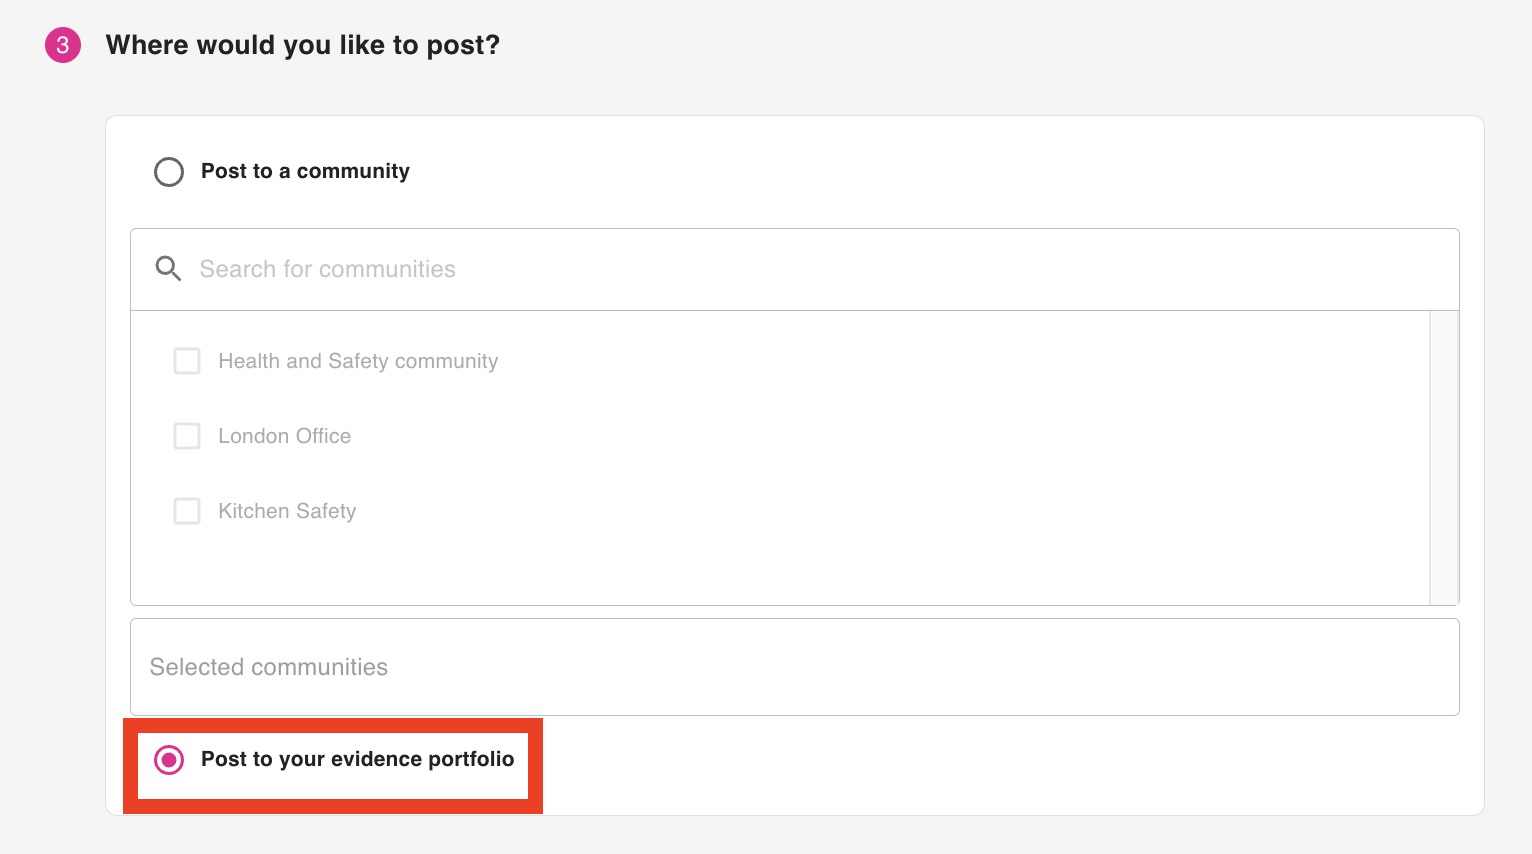The image size is (1532, 854).
Task: Click the 'London Office' label text
Action: coord(284,436)
